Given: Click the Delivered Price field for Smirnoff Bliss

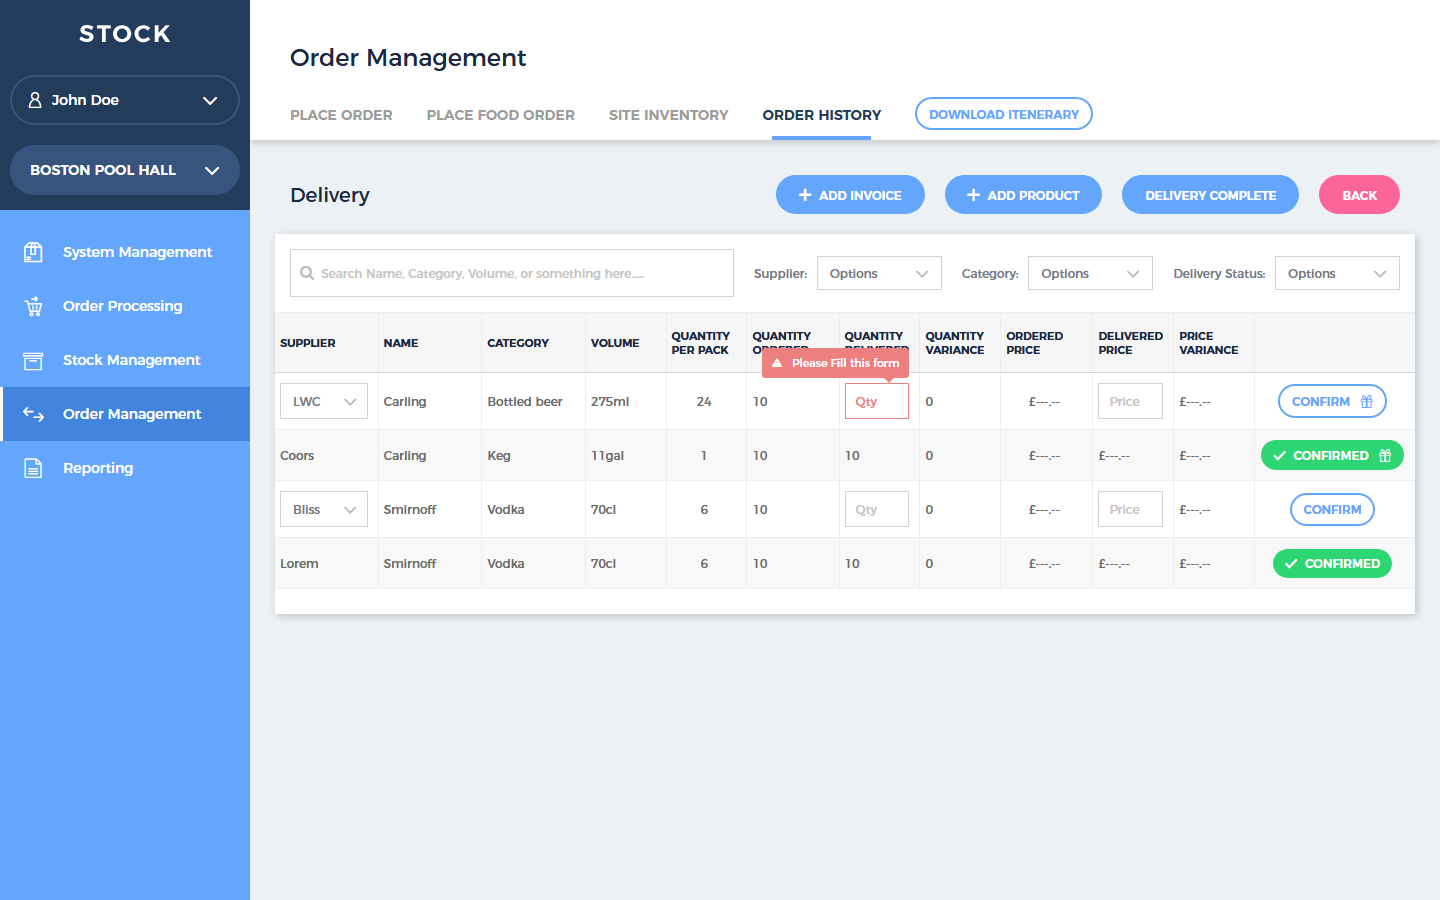Looking at the screenshot, I should pyautogui.click(x=1129, y=509).
